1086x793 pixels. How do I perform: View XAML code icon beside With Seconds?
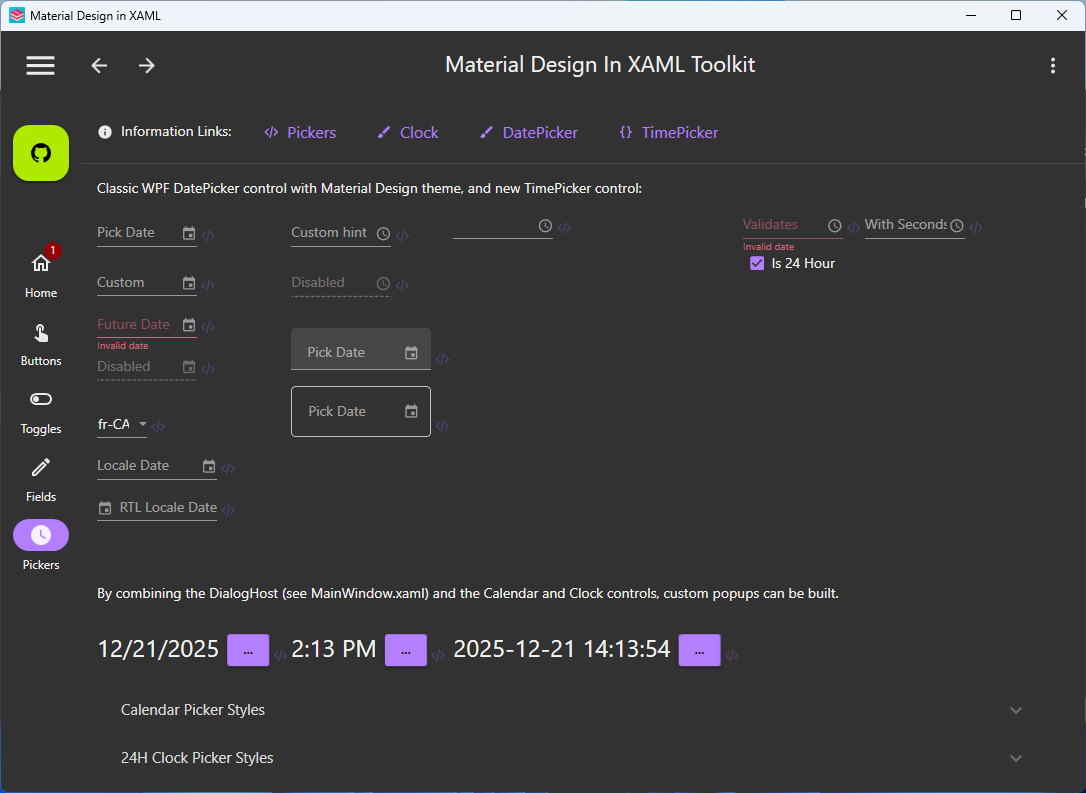pos(976,226)
